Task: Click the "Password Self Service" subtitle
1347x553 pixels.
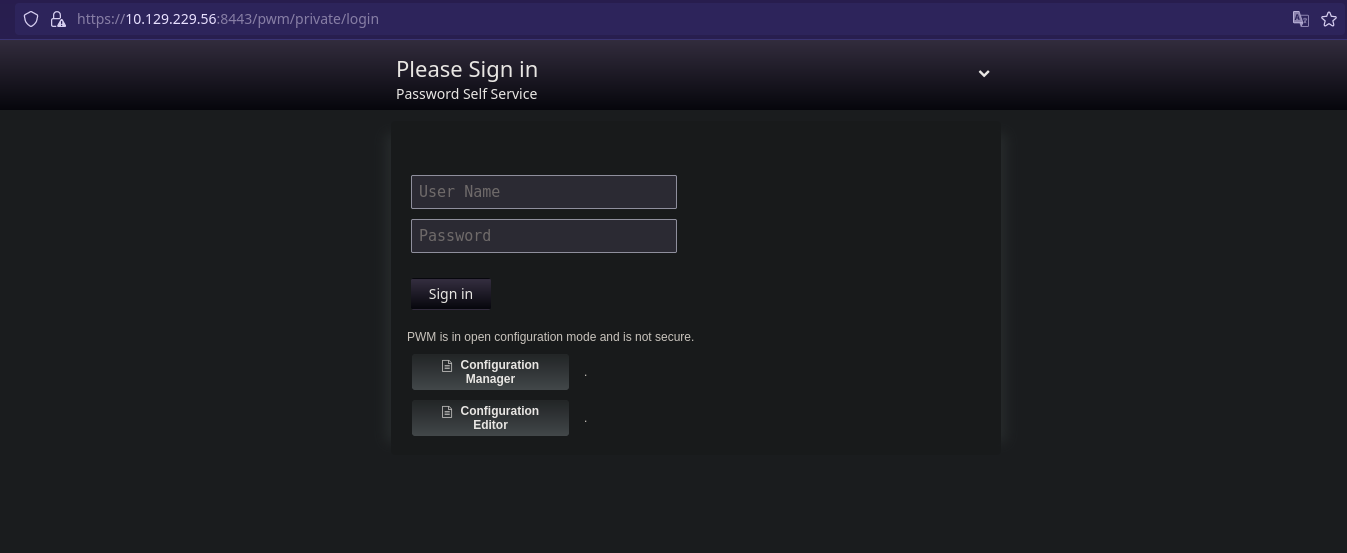Action: (x=466, y=94)
